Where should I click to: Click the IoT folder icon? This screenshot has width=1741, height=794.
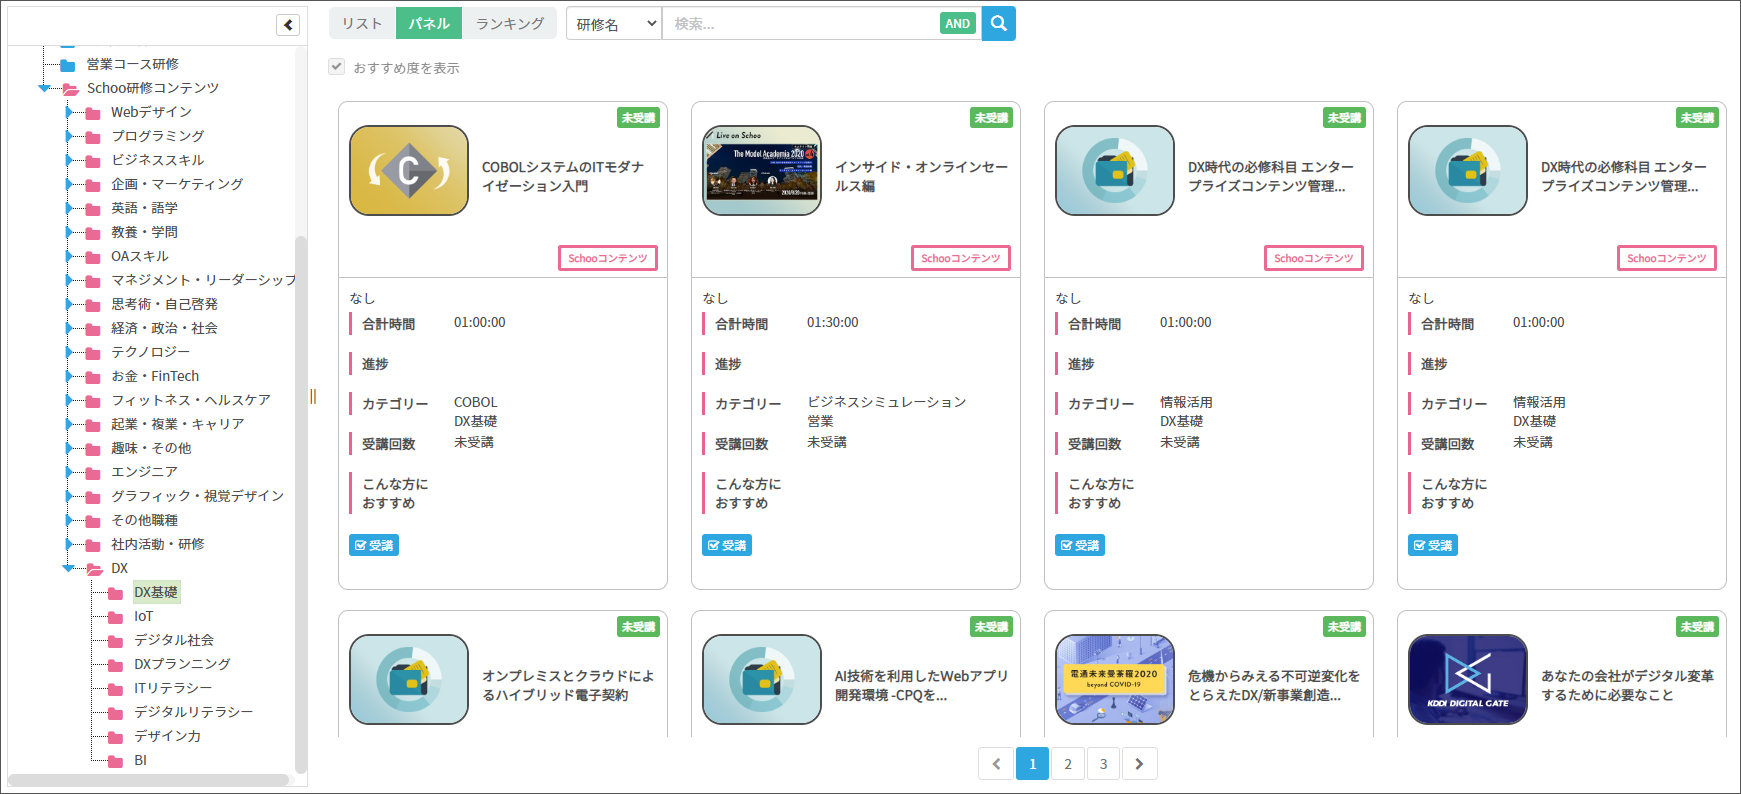coord(116,617)
